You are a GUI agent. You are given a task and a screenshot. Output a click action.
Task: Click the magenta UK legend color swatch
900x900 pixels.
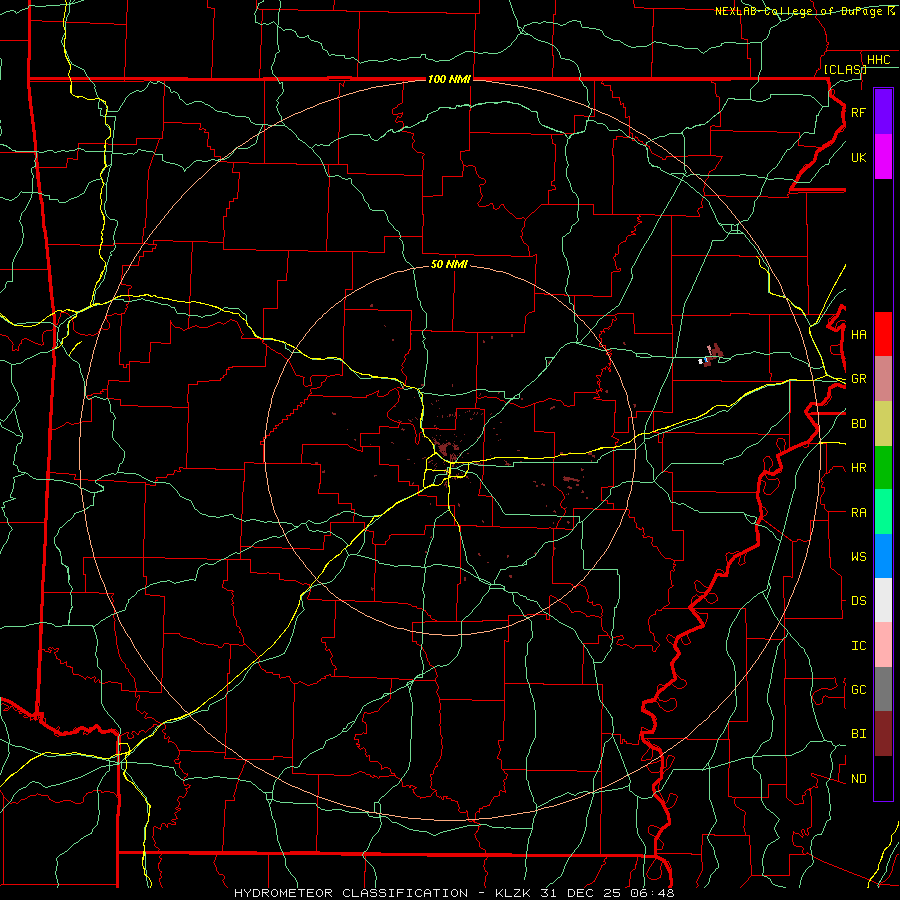[883, 157]
